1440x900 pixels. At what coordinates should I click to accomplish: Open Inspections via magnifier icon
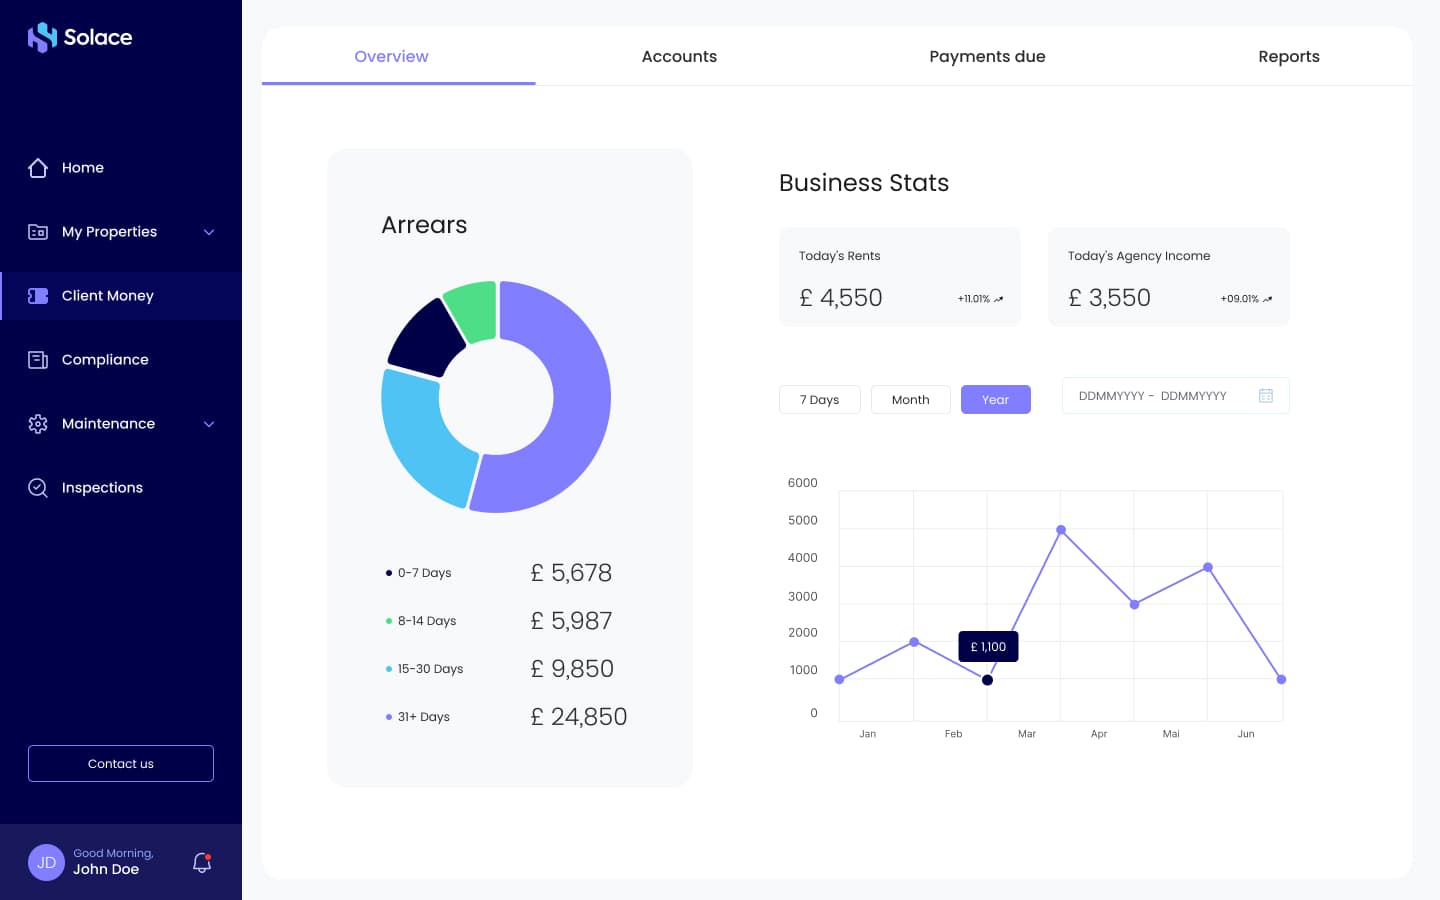[x=38, y=488]
